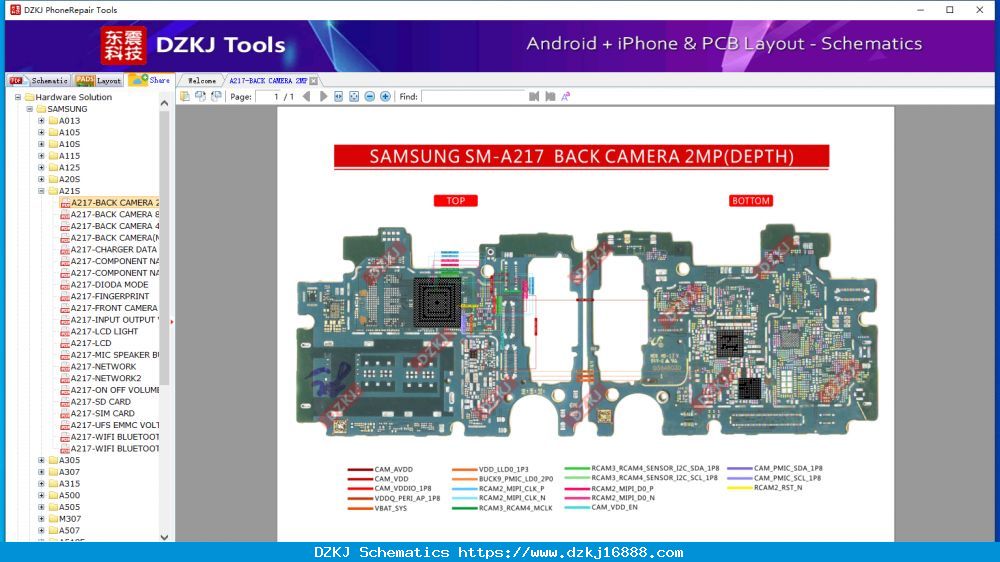Image resolution: width=1000 pixels, height=562 pixels.
Task: Click the rotate-left page icon in the toolbar
Action: click(x=200, y=96)
